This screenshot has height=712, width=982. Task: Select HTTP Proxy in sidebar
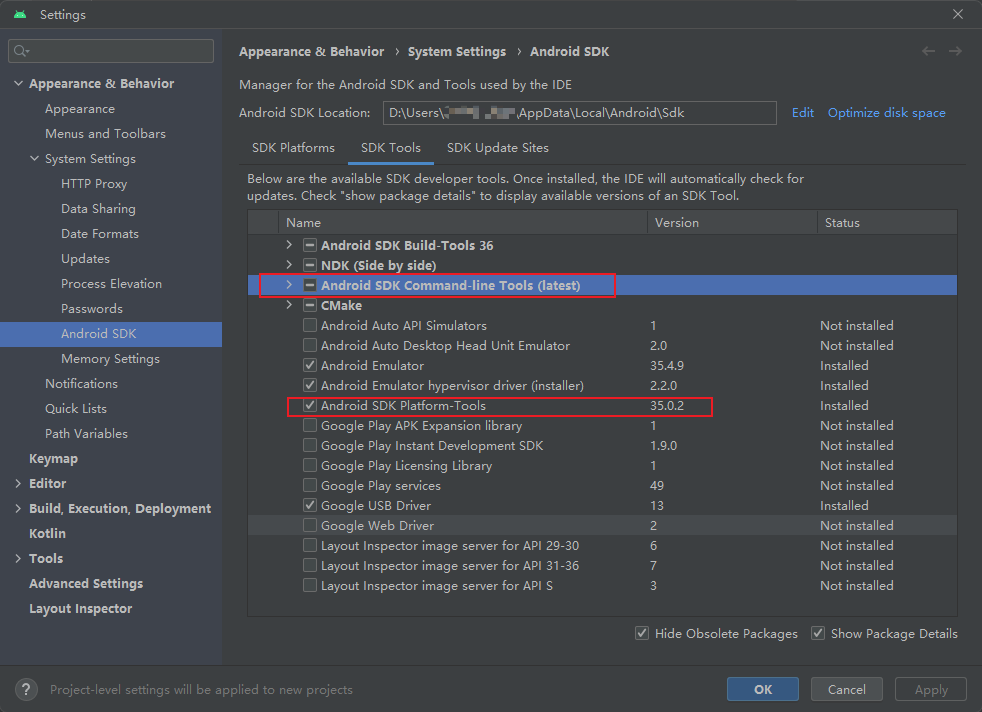coord(94,184)
